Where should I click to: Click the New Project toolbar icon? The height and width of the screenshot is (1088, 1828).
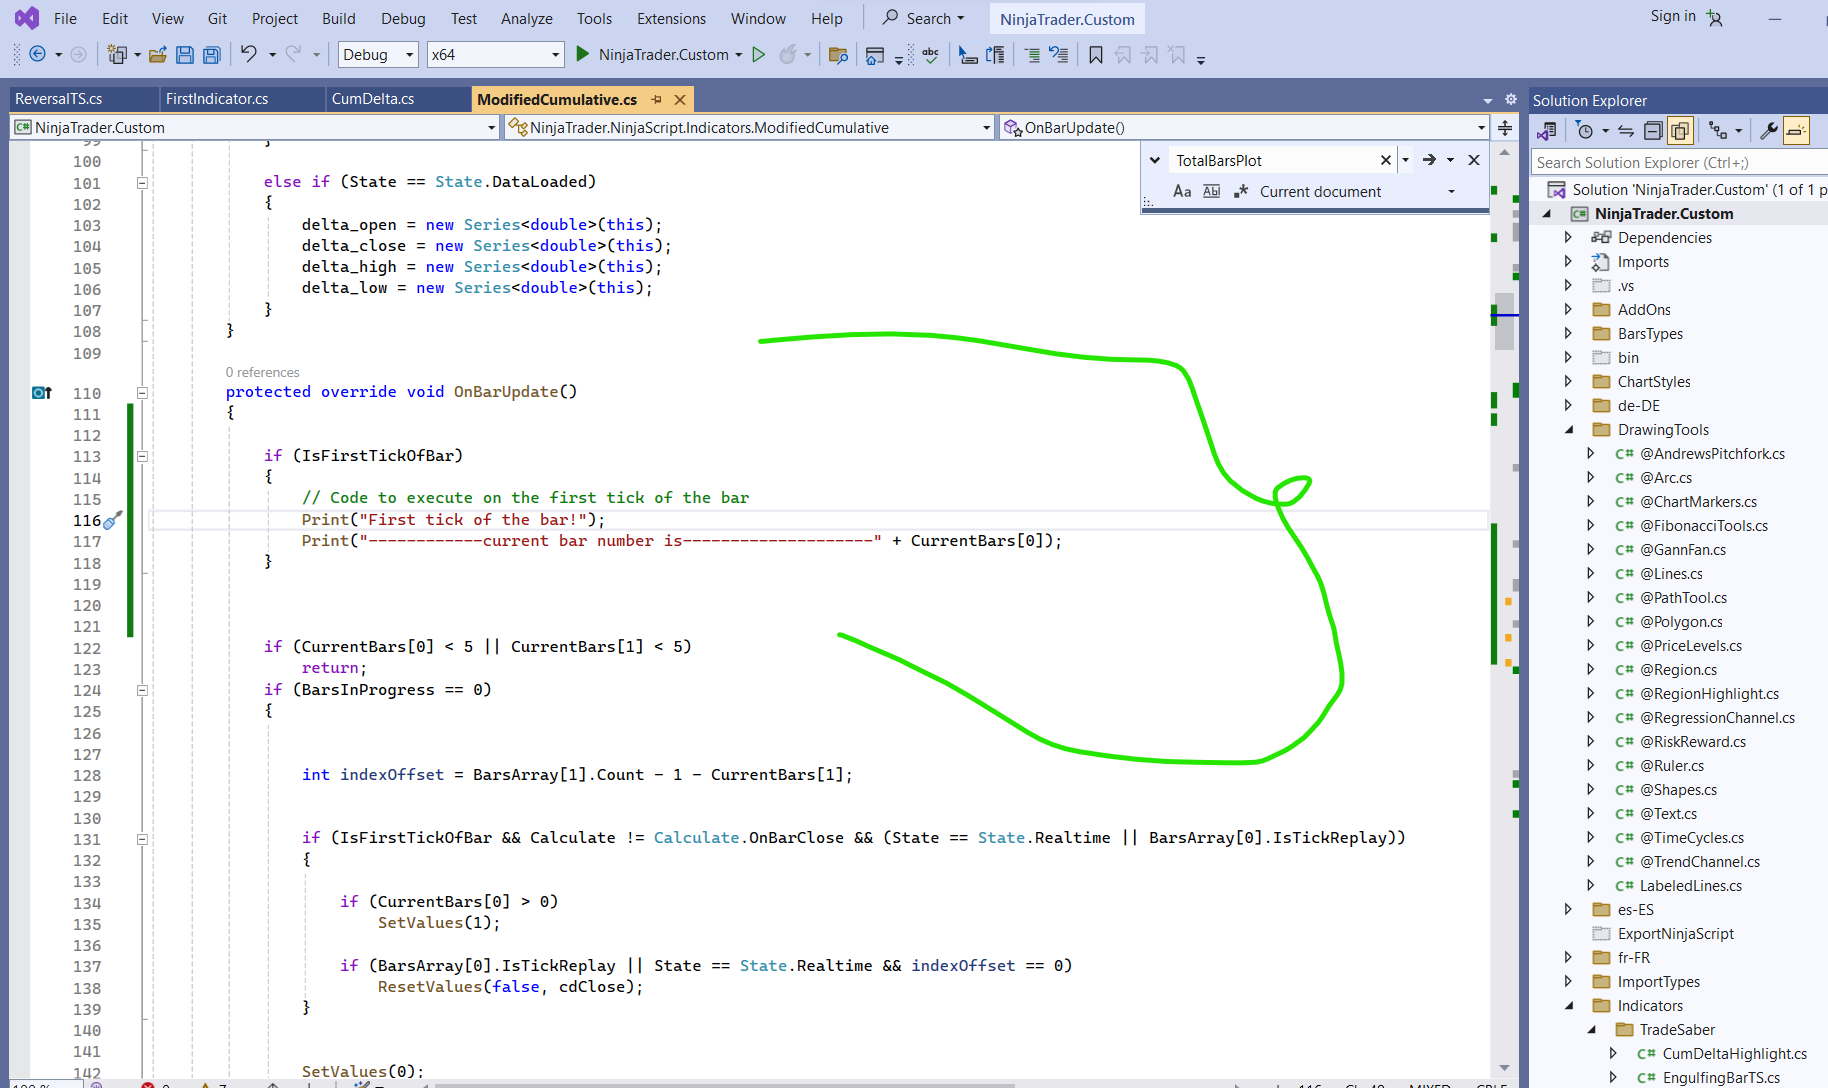click(117, 55)
